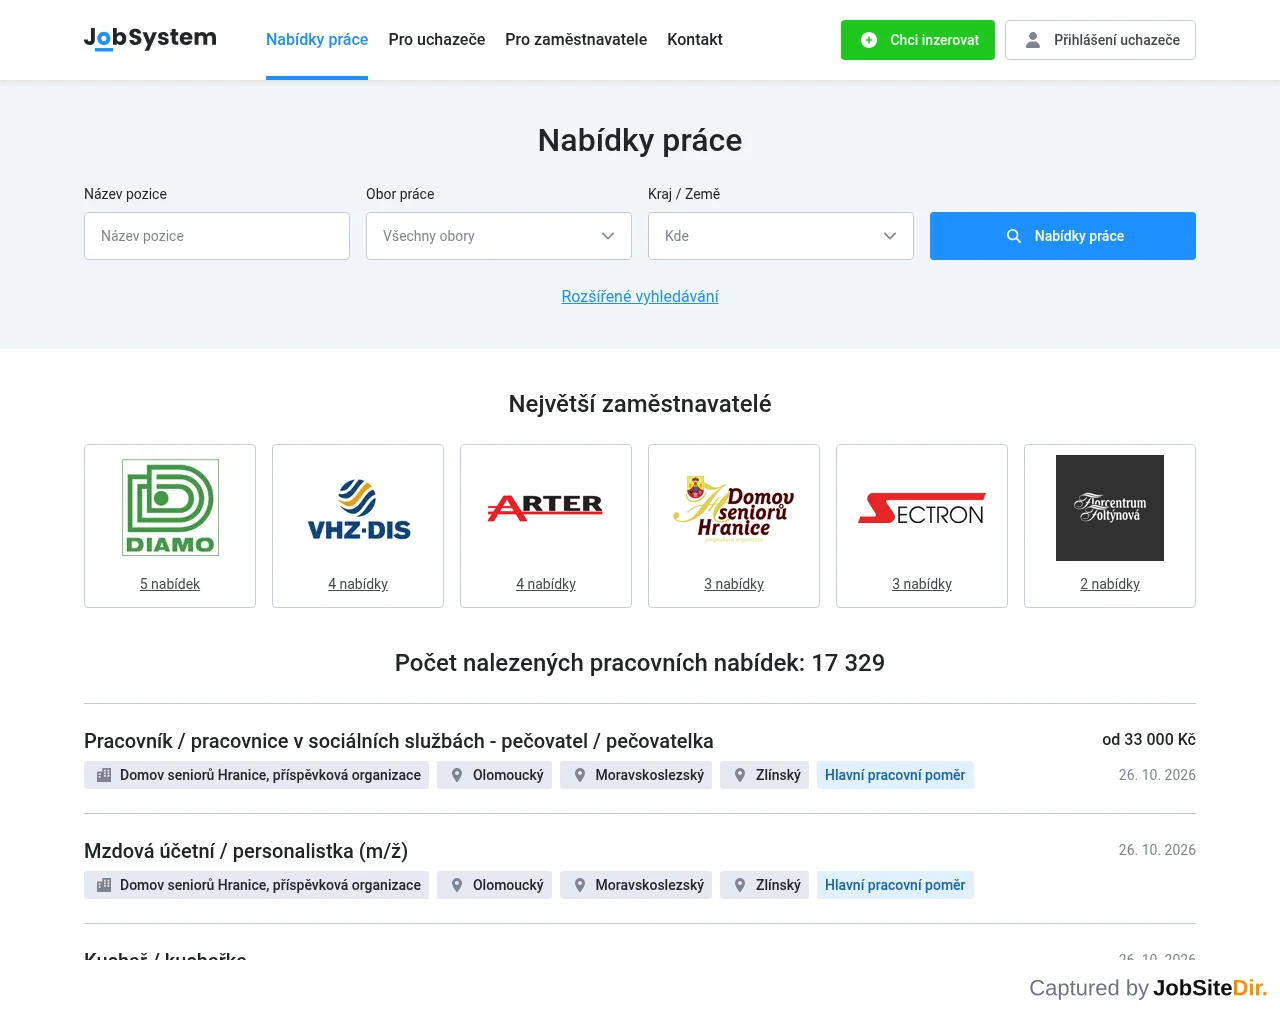Click the ARTER employer logo

[x=546, y=508]
